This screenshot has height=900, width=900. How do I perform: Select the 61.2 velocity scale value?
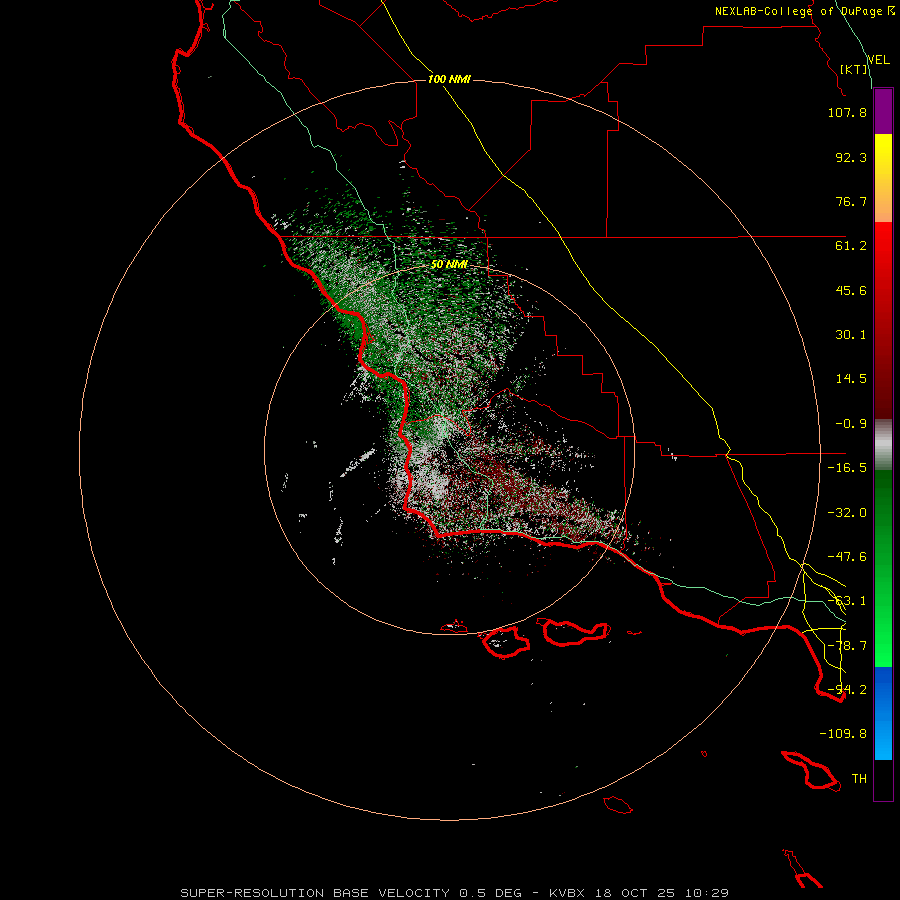[x=851, y=246]
